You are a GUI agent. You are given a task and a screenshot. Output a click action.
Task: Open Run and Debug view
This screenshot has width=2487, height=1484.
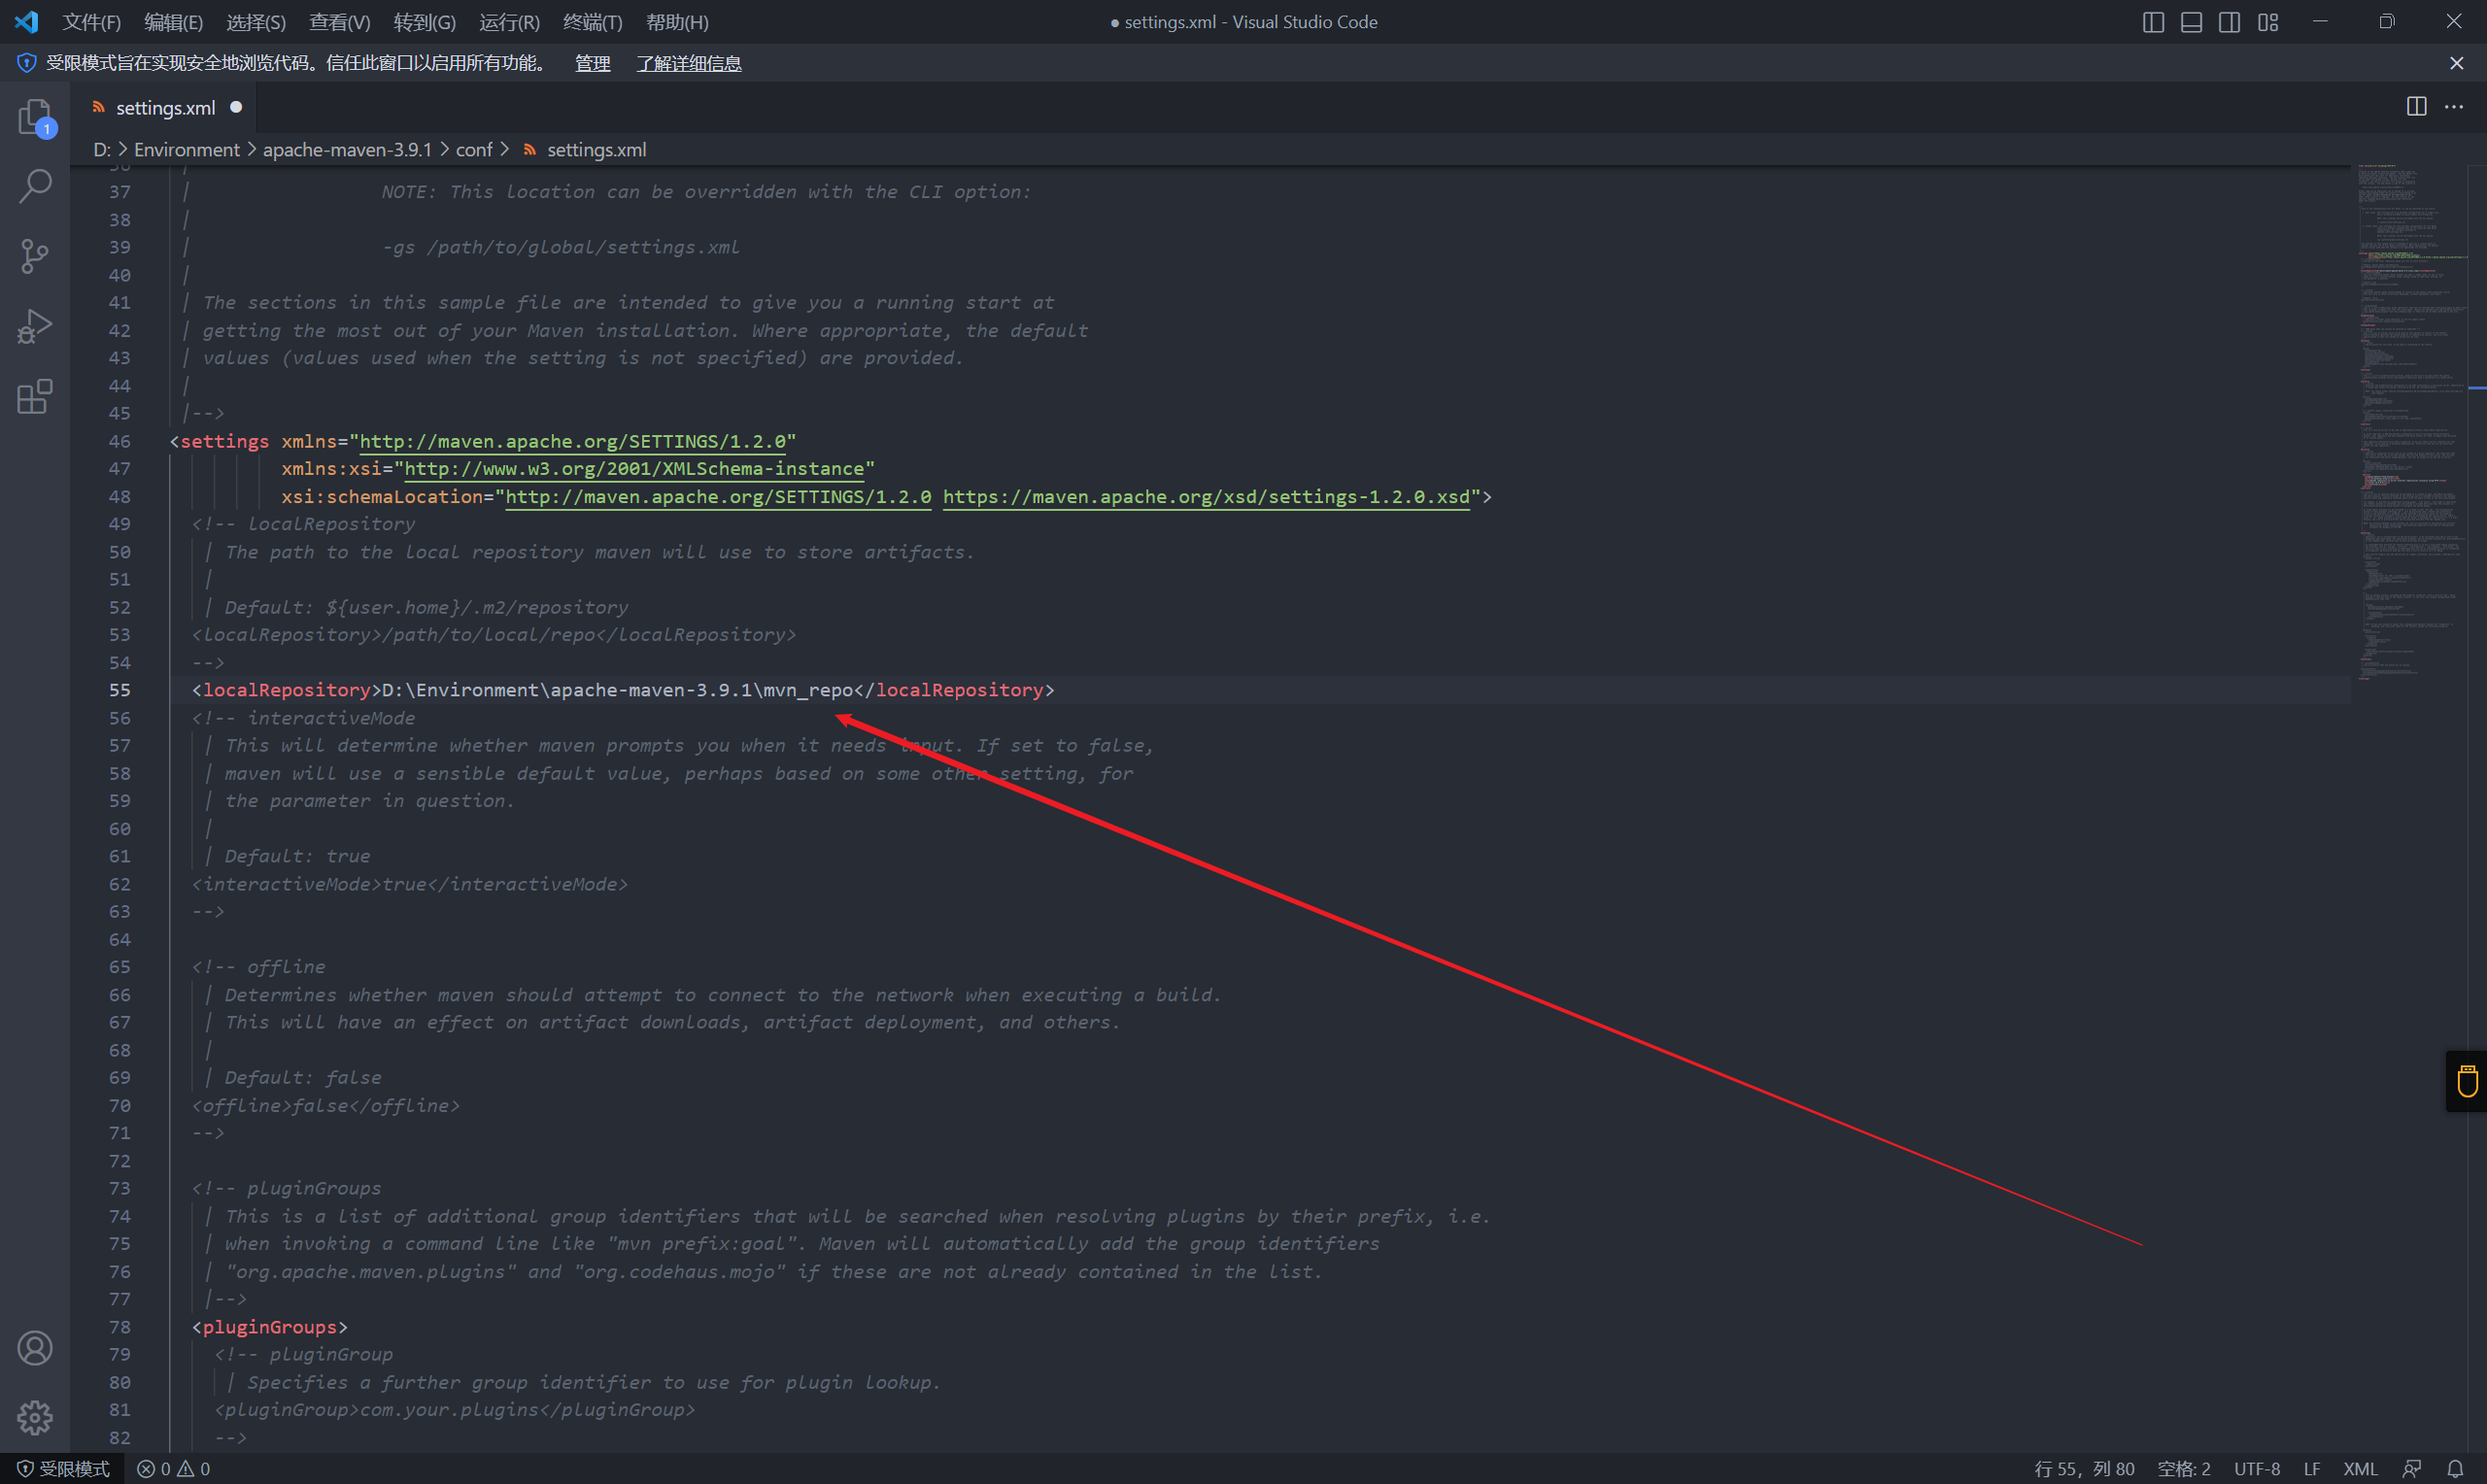pos(35,326)
